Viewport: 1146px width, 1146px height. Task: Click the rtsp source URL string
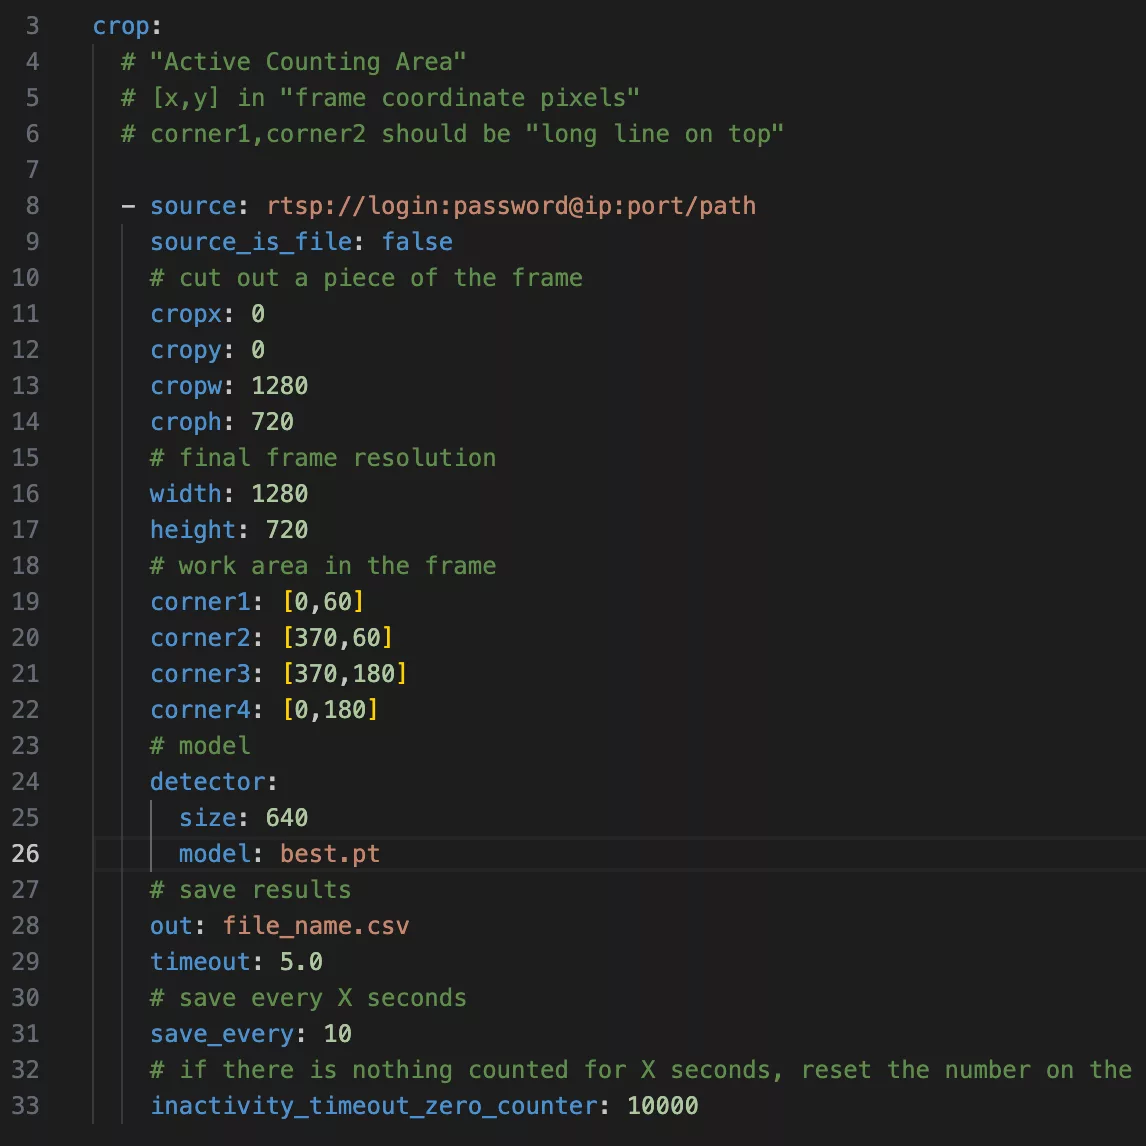pos(511,206)
